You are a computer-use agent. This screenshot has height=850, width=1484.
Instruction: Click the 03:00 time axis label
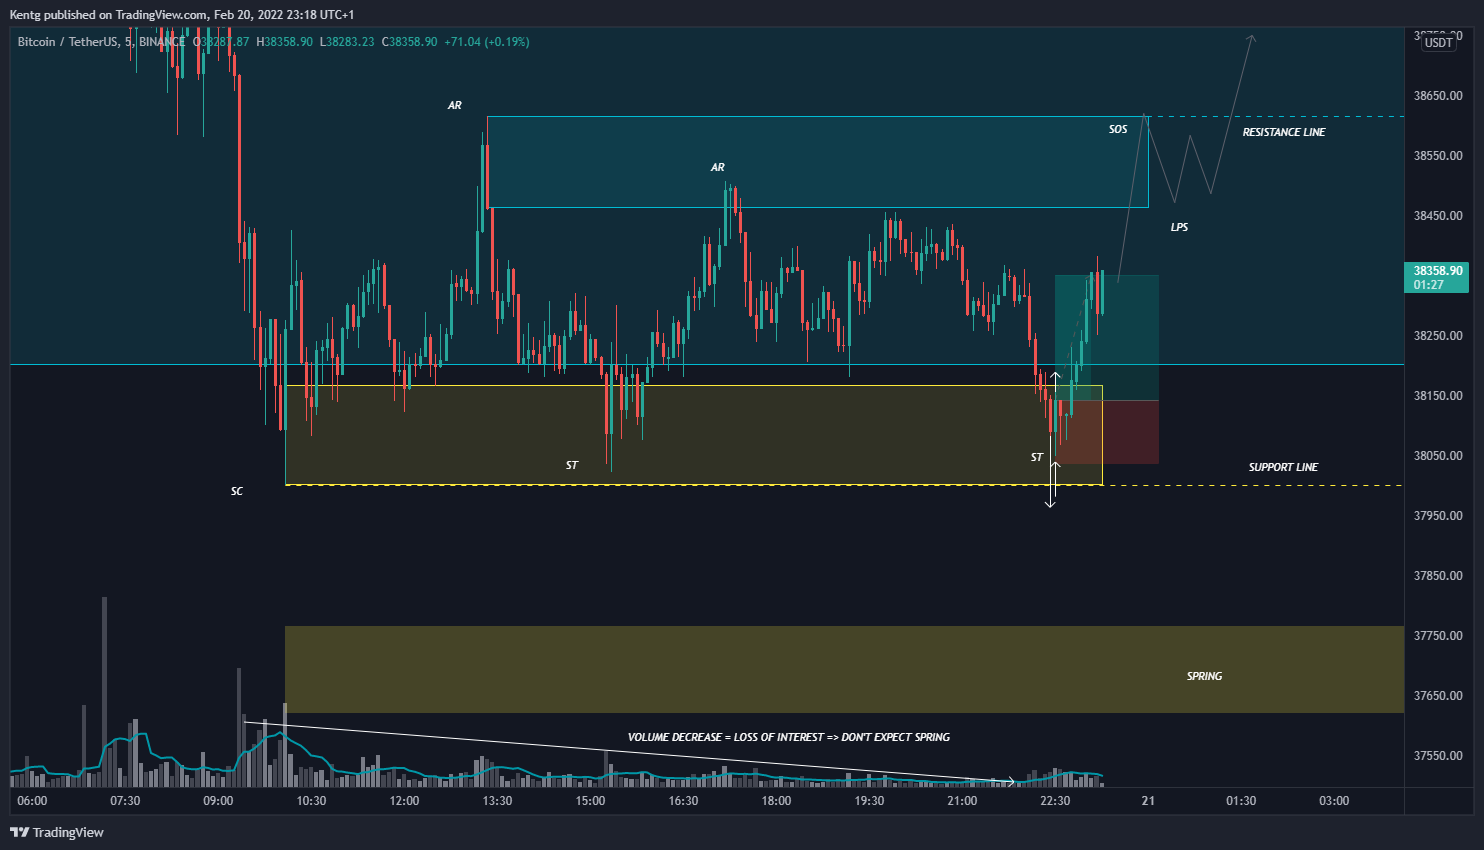click(1334, 801)
